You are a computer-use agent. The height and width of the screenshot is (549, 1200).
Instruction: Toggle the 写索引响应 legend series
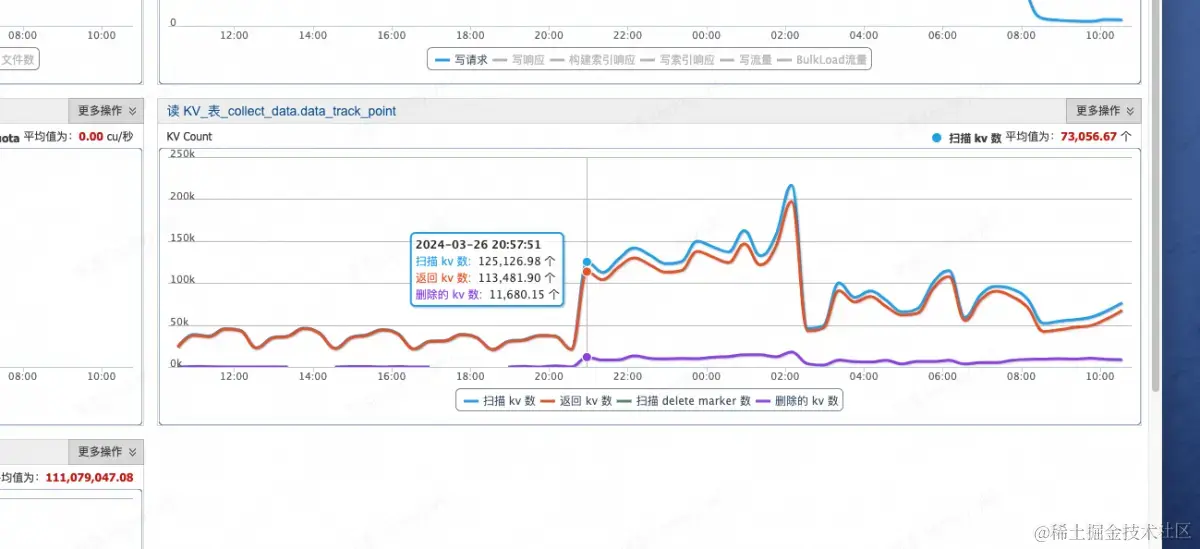[677, 60]
